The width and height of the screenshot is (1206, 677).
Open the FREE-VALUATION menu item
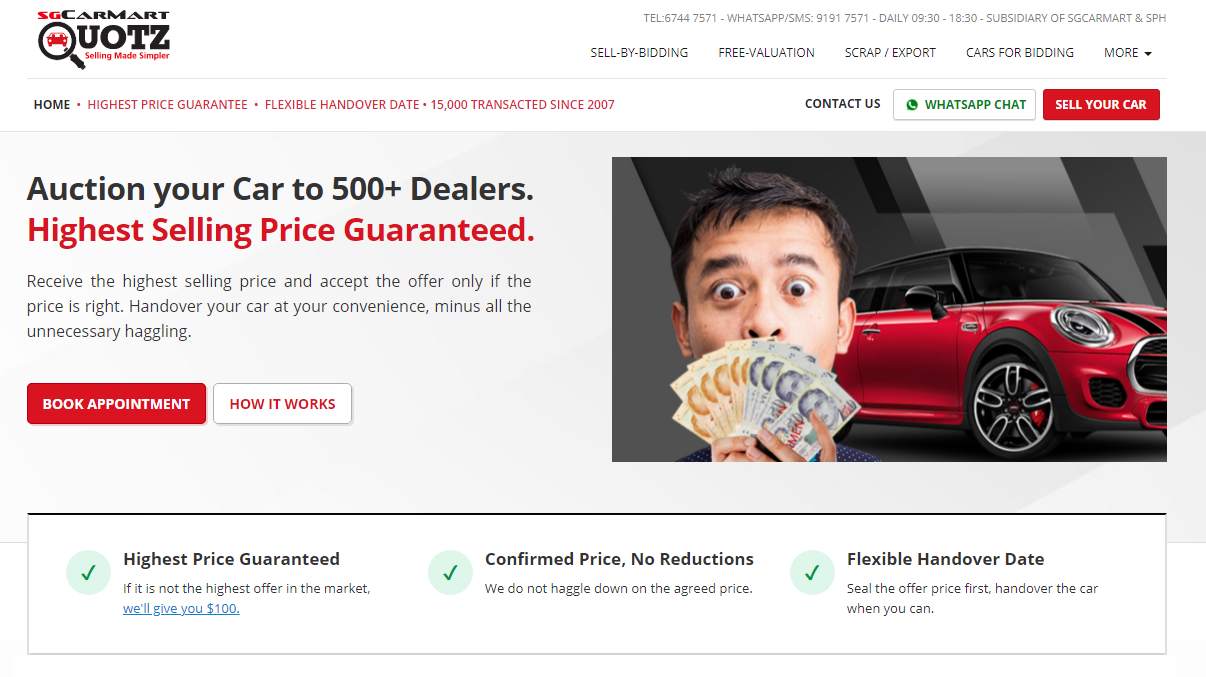[x=766, y=53]
